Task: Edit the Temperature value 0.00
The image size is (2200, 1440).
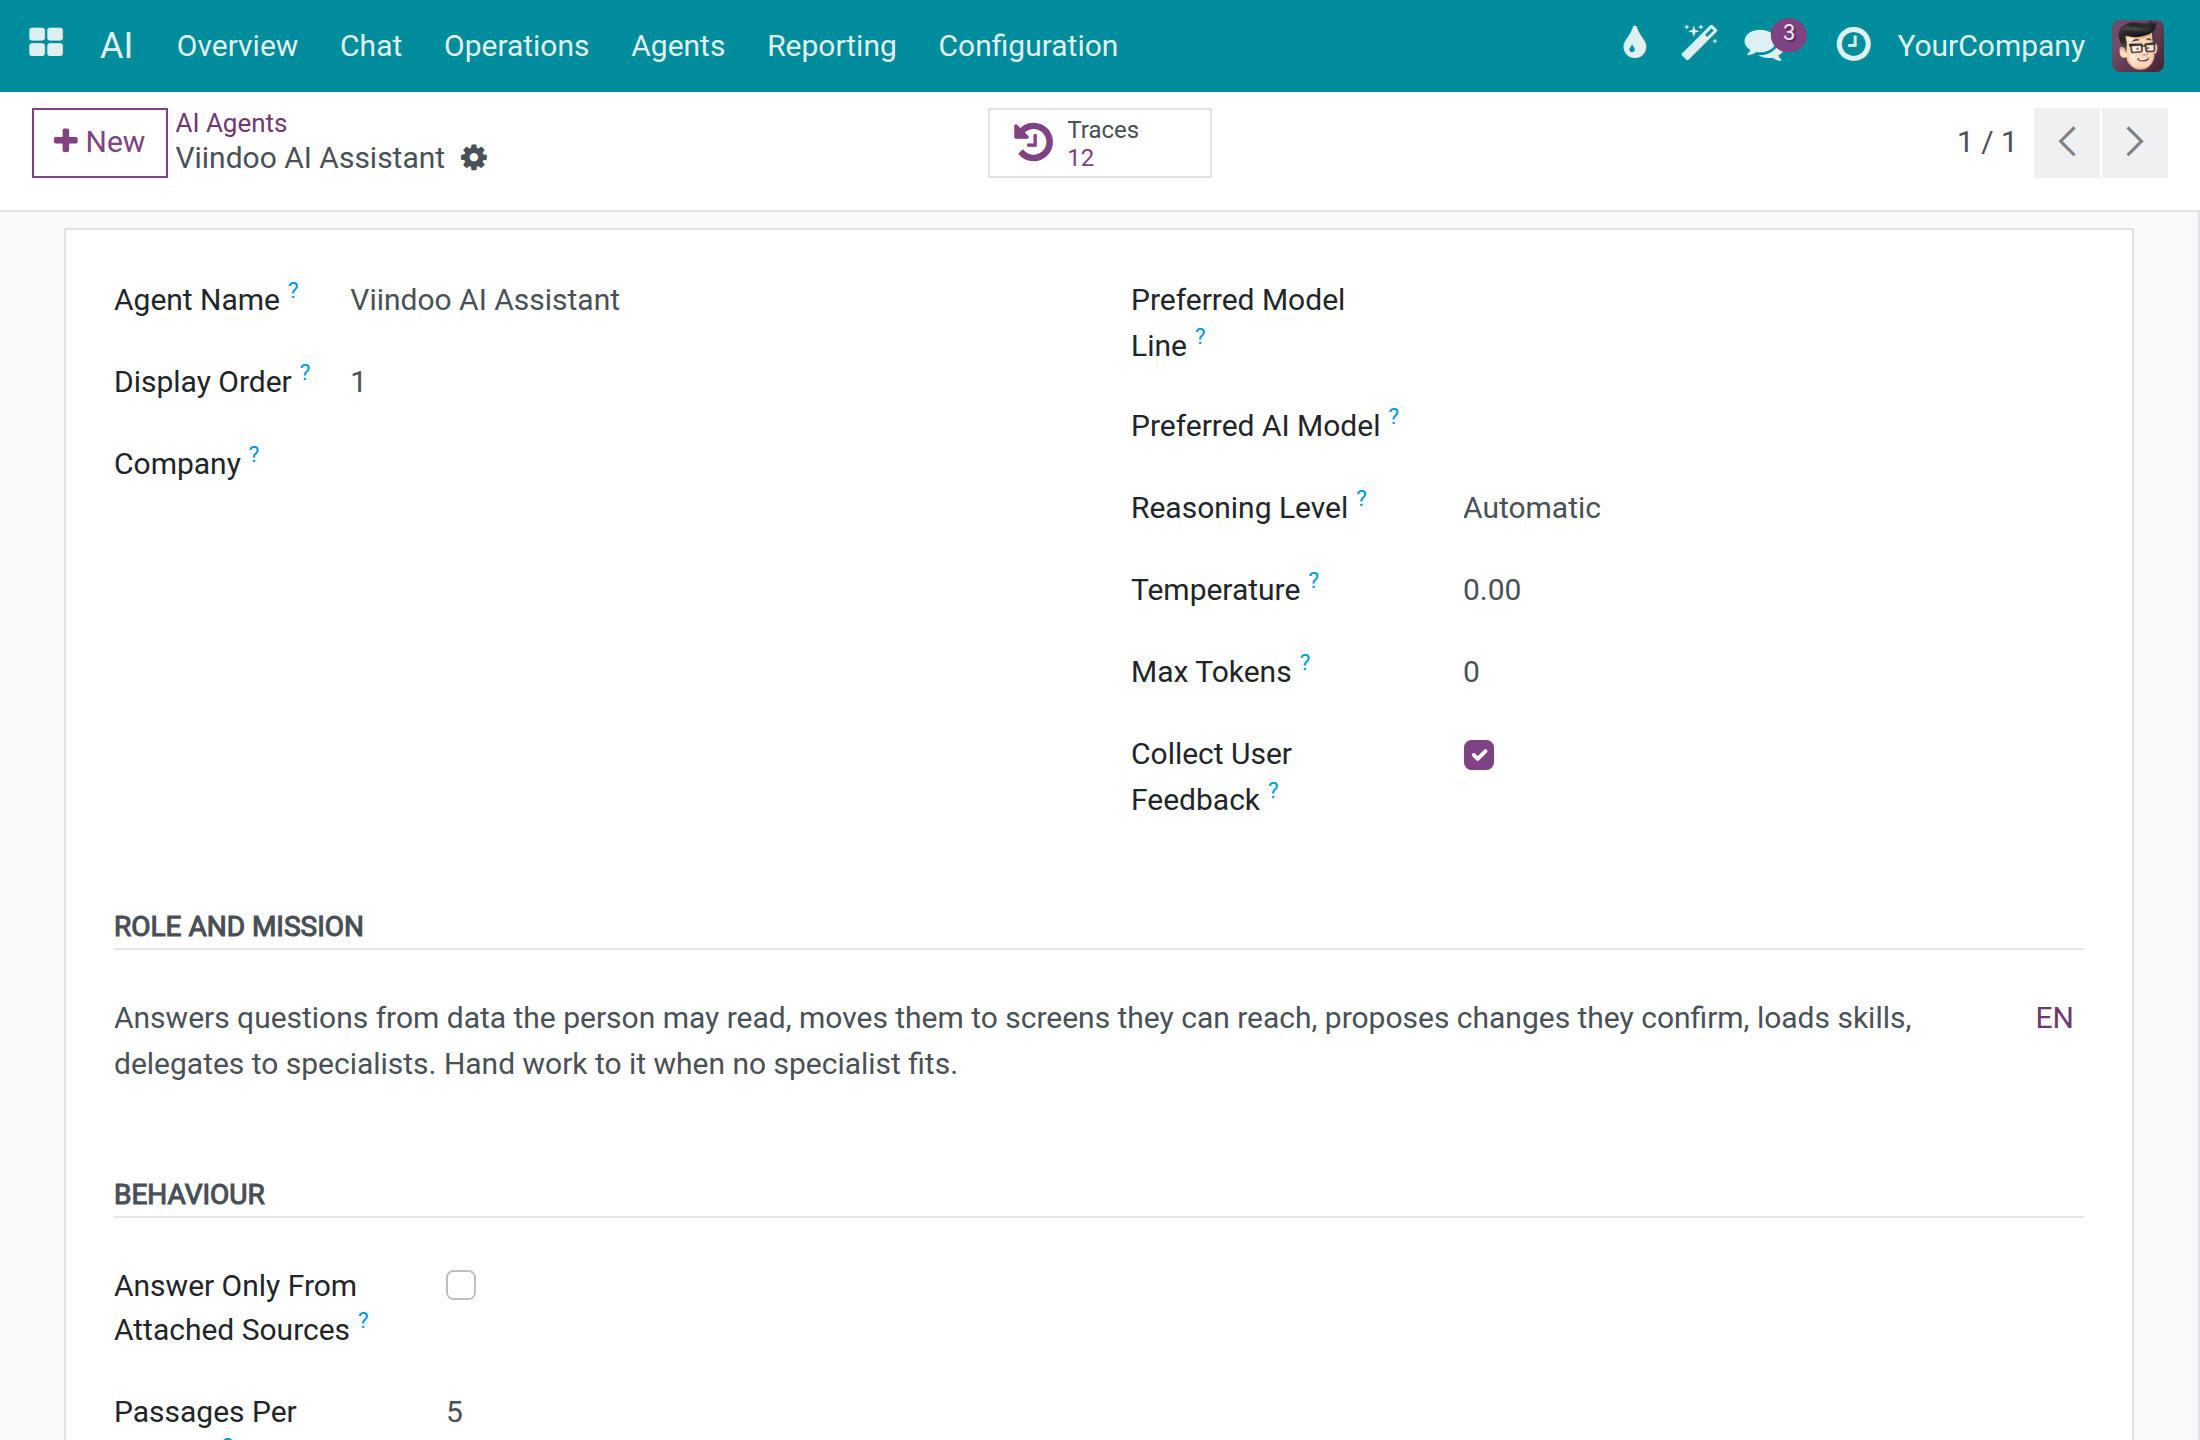Action: coord(1772,590)
